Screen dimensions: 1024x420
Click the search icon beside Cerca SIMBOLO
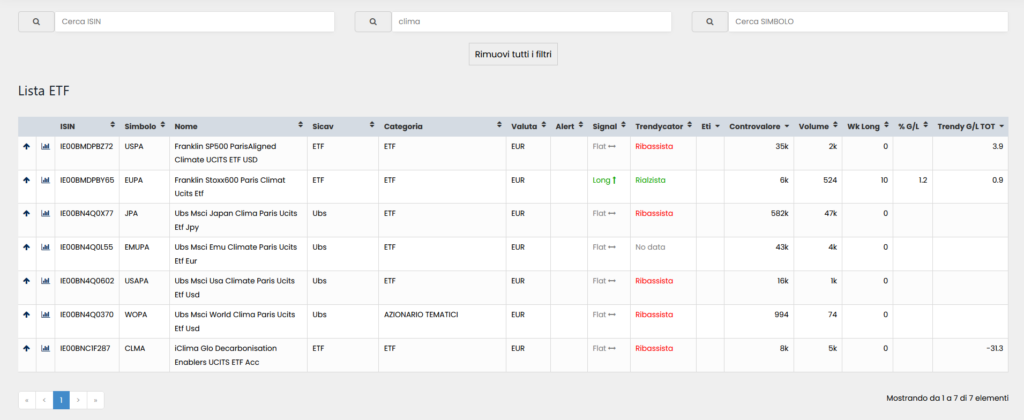[708, 21]
